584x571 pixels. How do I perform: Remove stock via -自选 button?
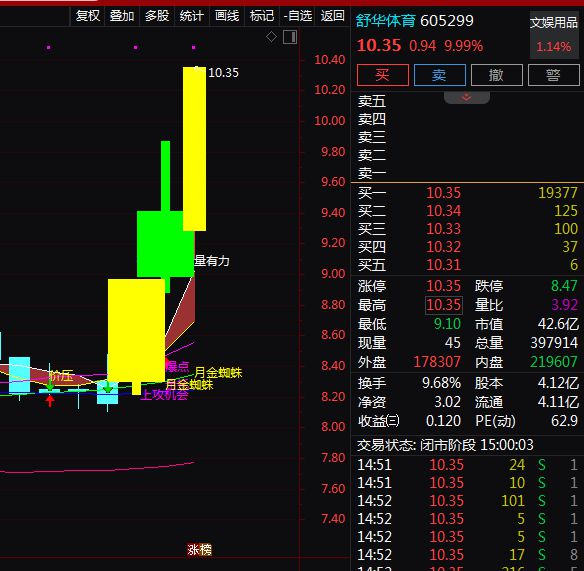(x=297, y=16)
